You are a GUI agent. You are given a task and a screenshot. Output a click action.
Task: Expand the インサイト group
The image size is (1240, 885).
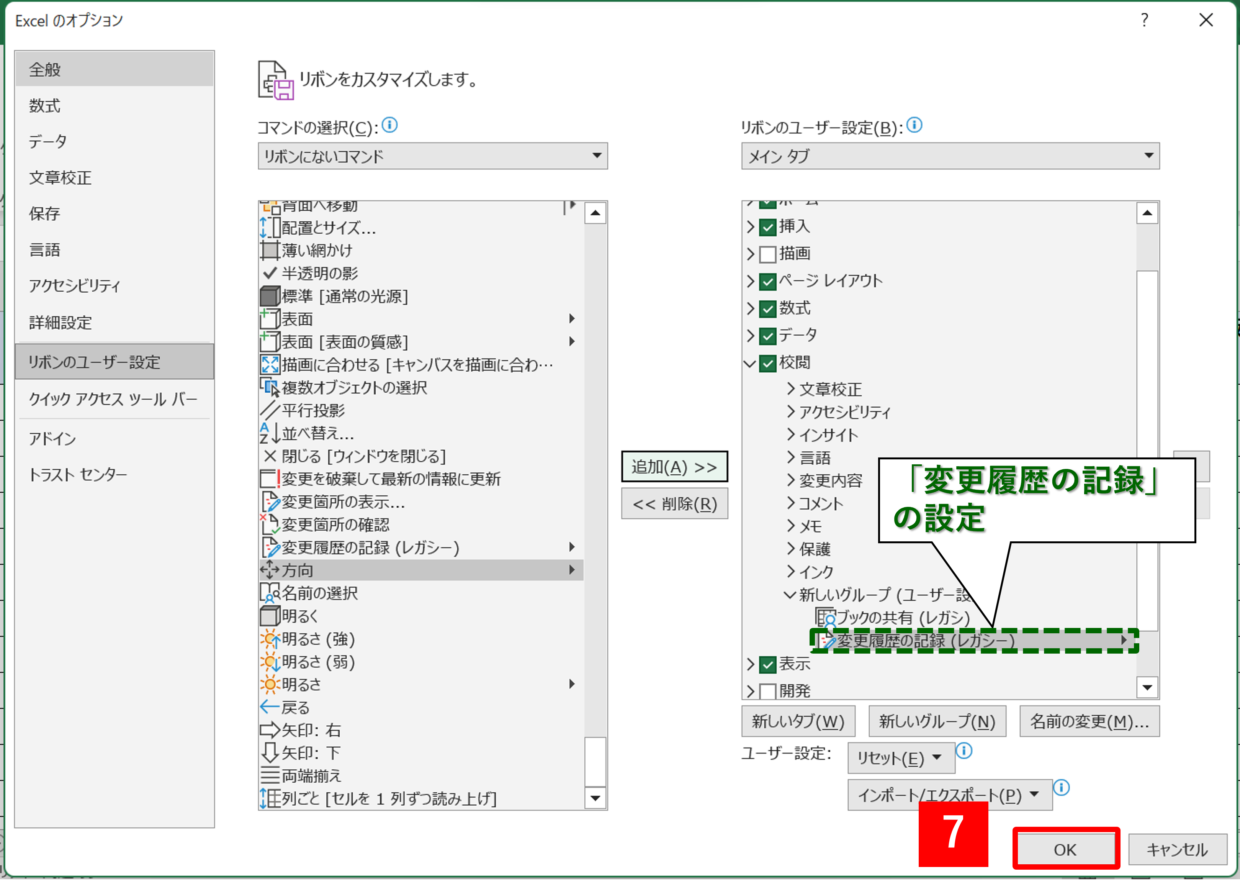791,435
